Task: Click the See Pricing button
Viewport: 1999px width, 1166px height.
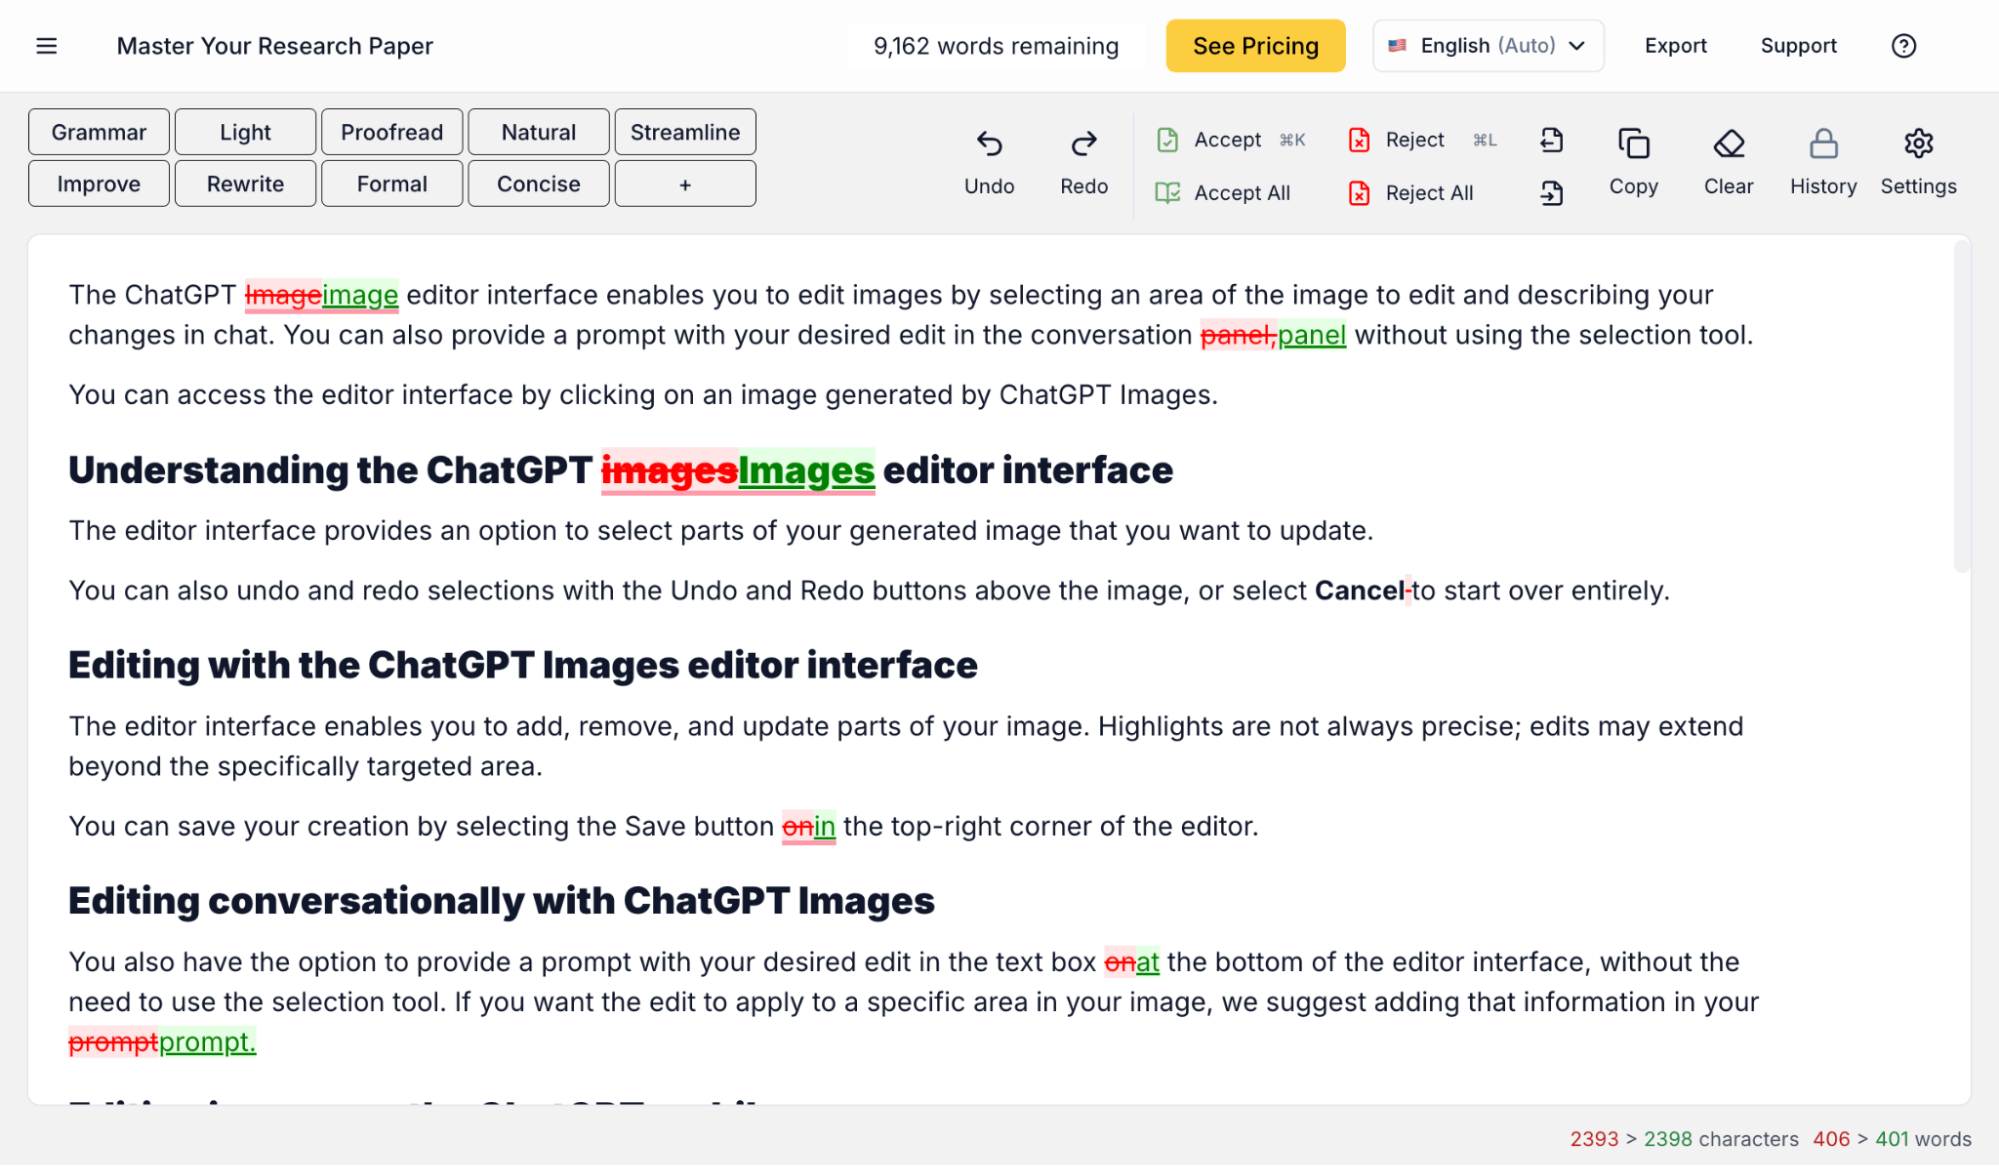Action: 1255,46
